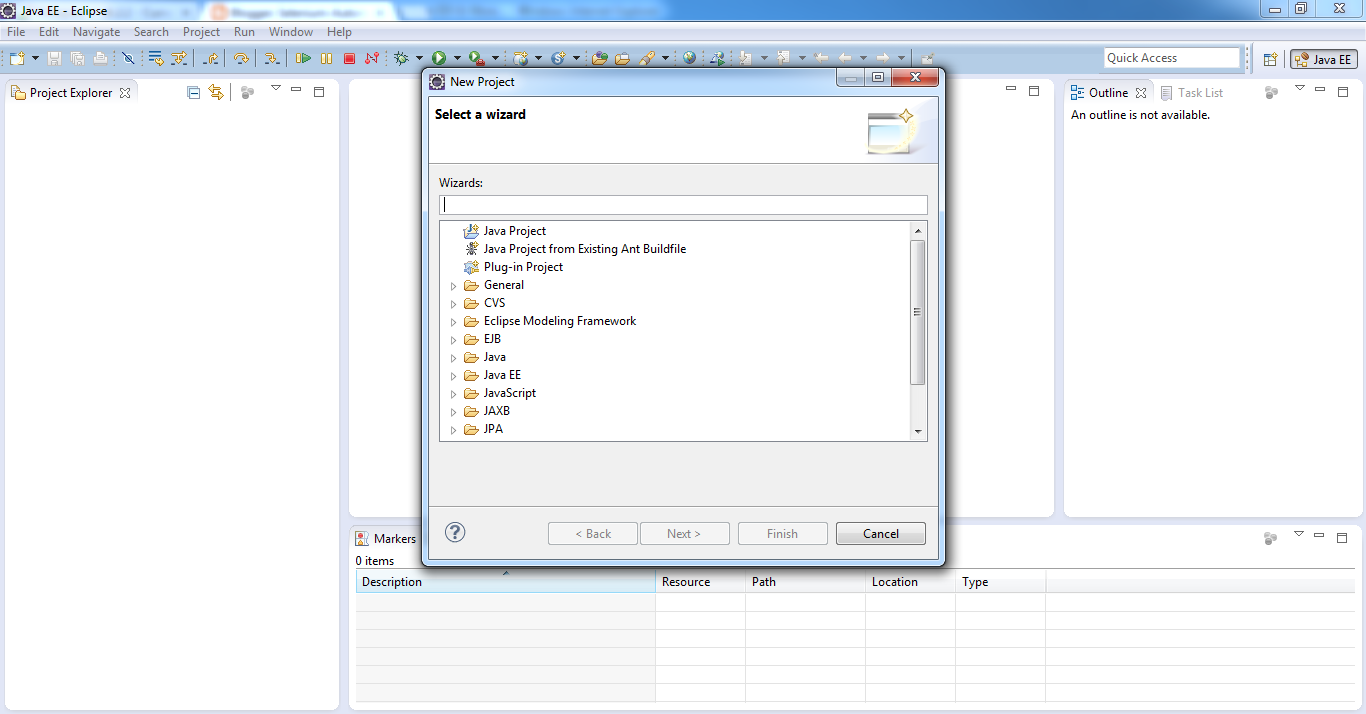1366x714 pixels.
Task: Toggle Link with Editor in Project Explorer
Action: tap(216, 93)
